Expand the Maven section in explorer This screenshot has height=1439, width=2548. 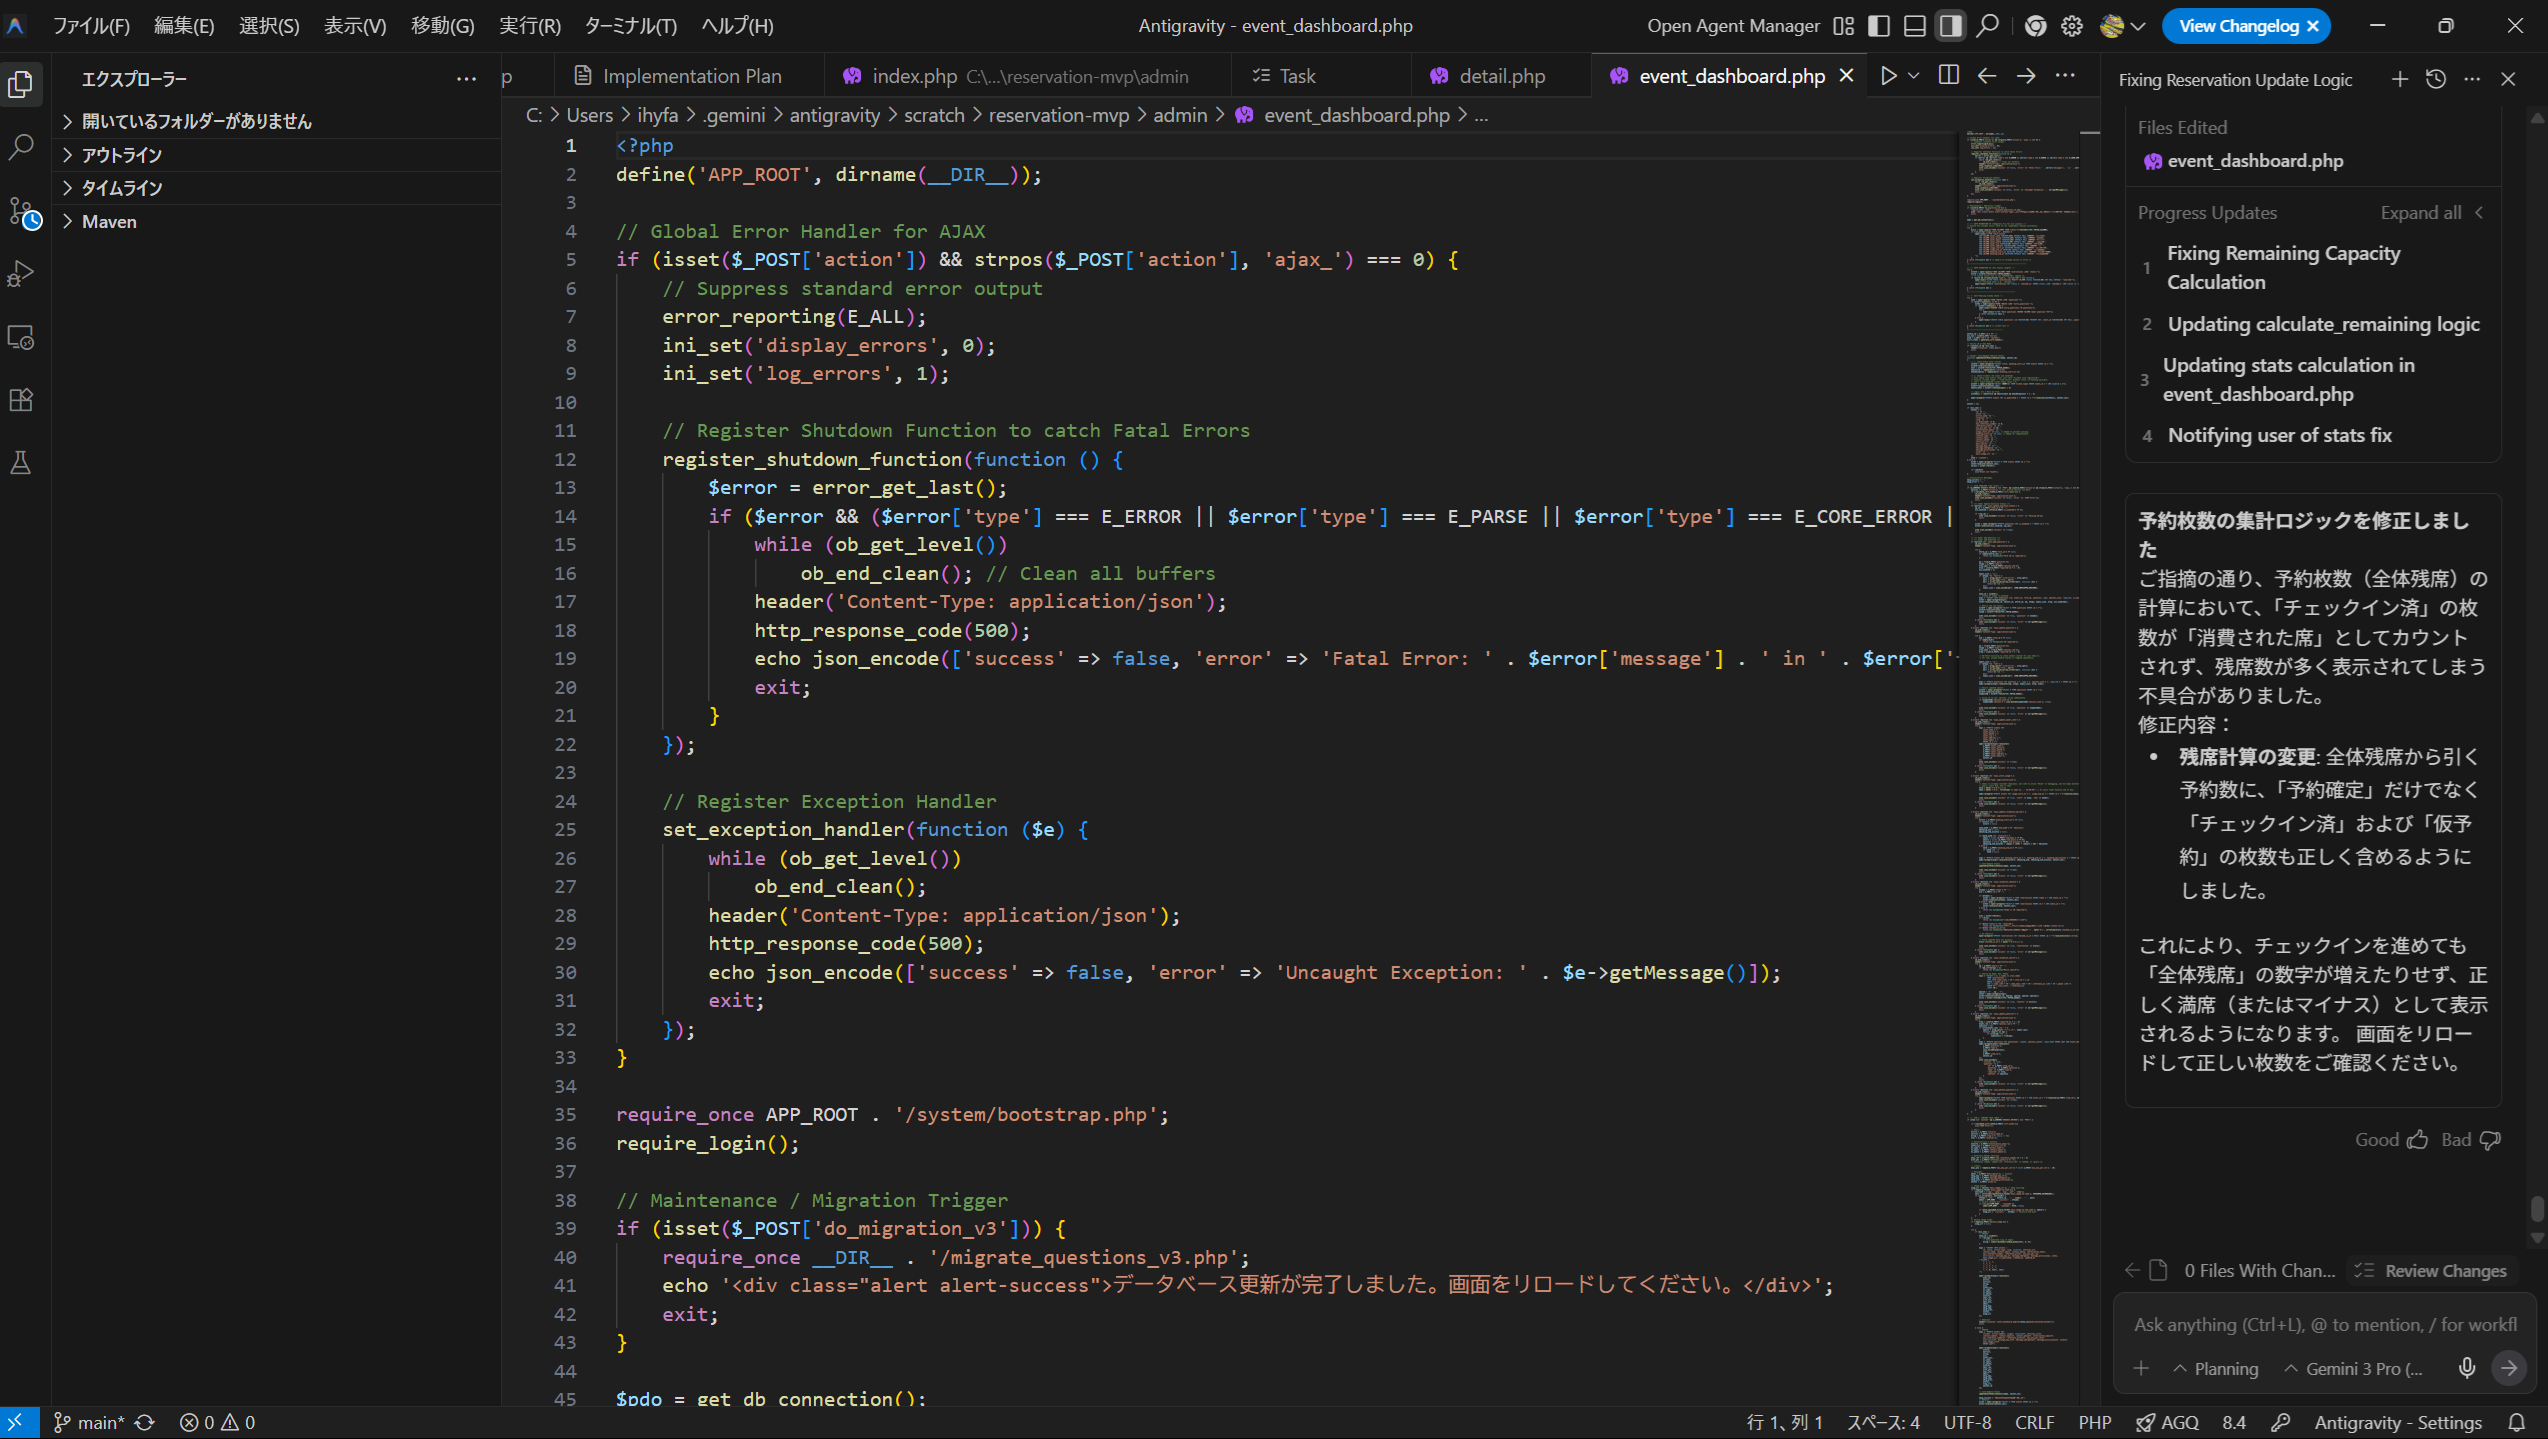(108, 222)
